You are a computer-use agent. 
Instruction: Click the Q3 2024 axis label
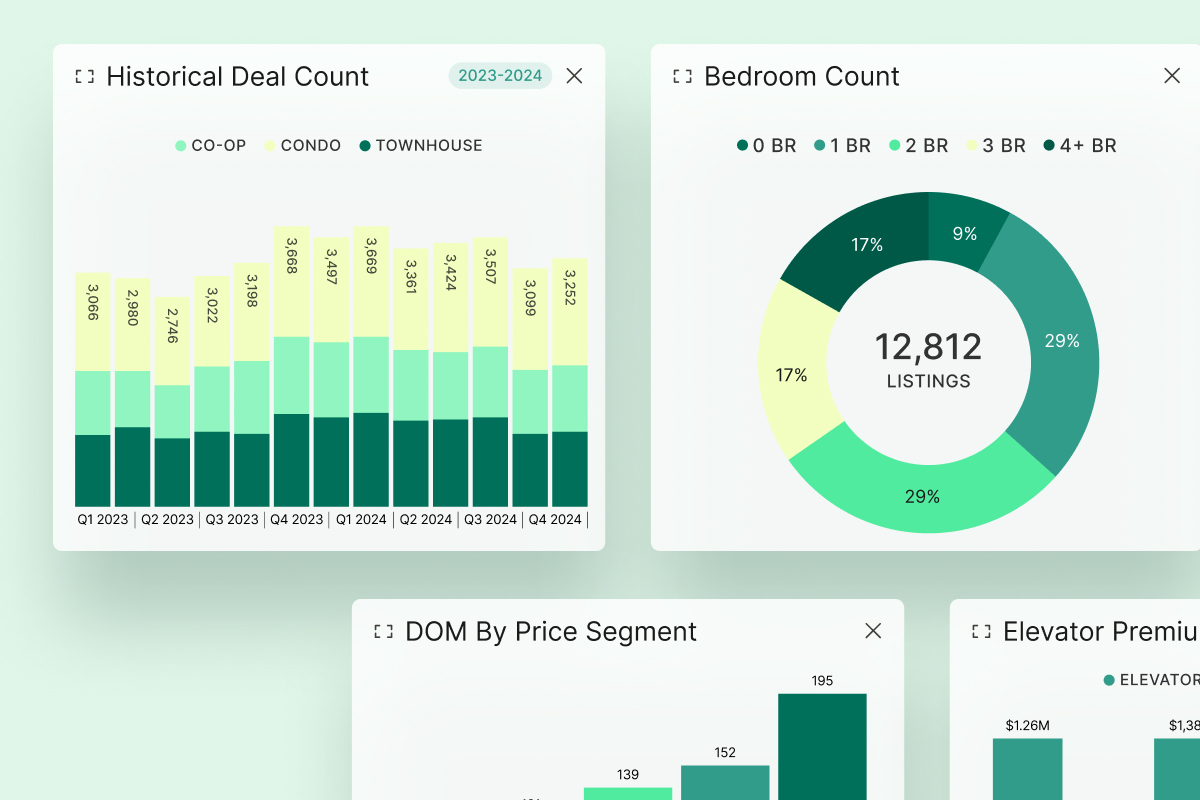(x=491, y=520)
